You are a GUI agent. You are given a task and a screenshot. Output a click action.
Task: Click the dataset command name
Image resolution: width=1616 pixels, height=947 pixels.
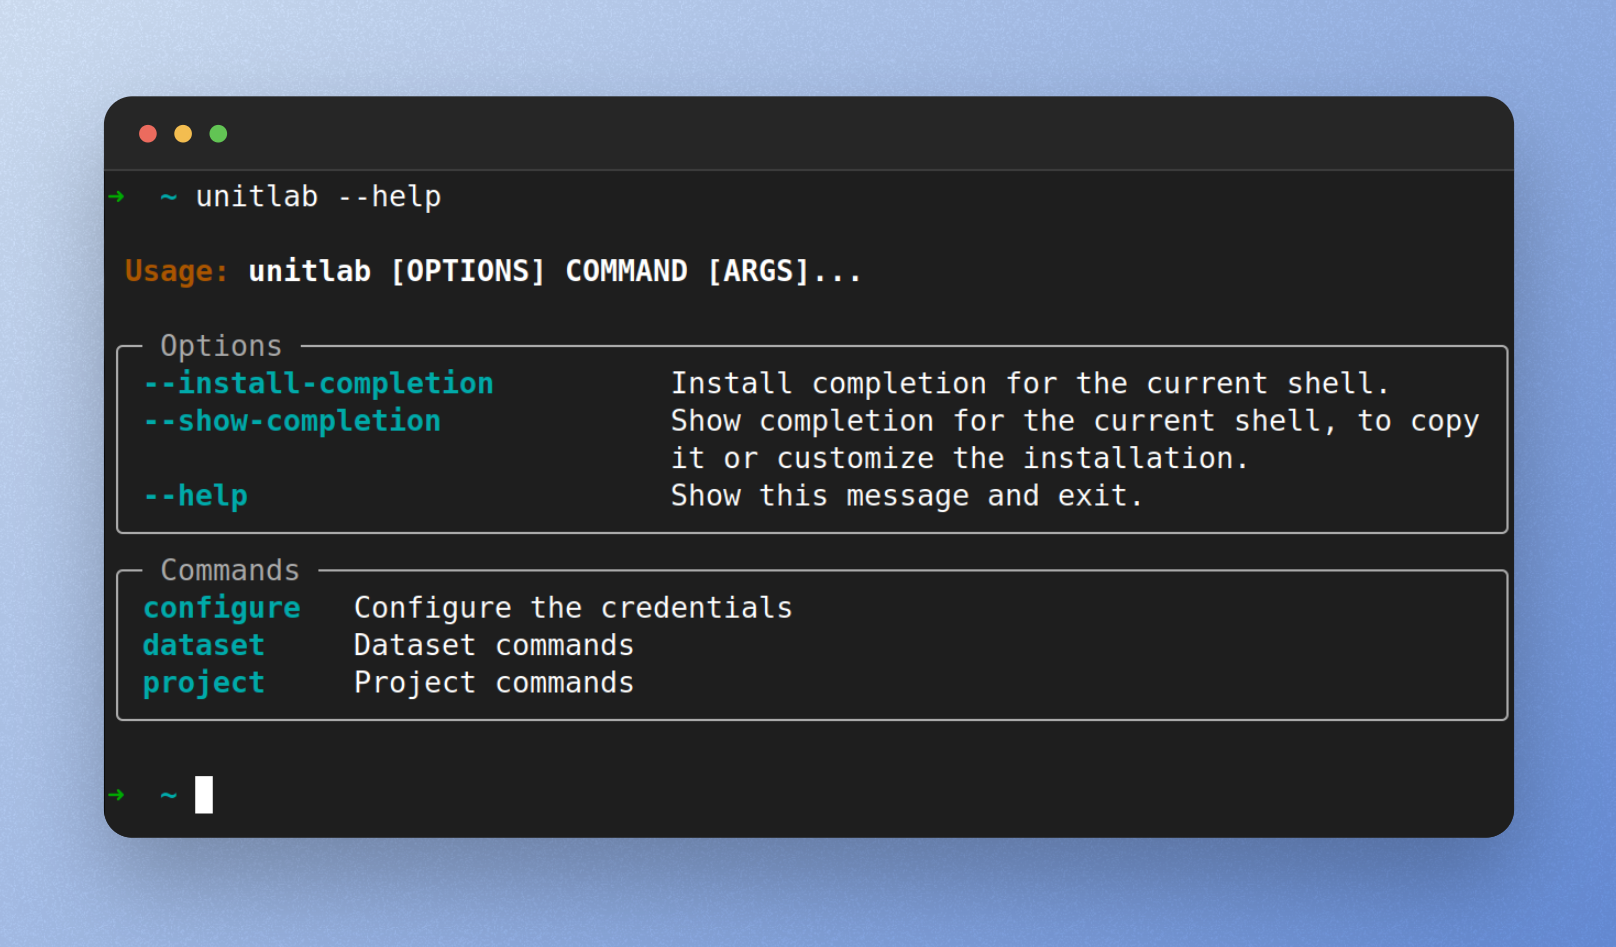pyautogui.click(x=204, y=646)
